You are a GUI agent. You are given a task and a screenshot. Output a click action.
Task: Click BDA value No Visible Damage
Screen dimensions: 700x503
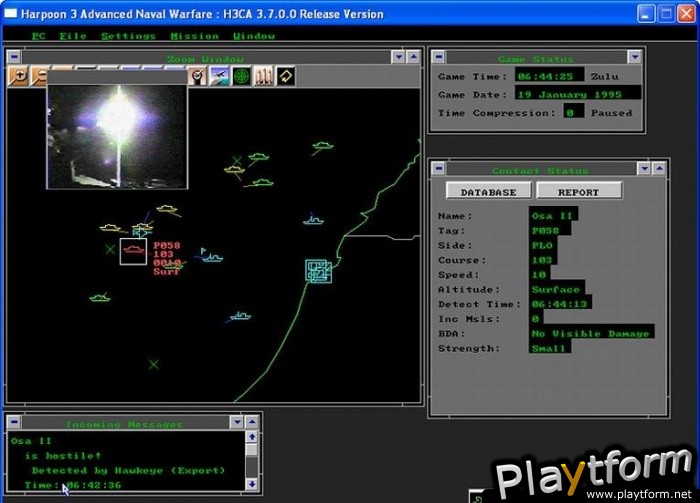click(x=592, y=333)
